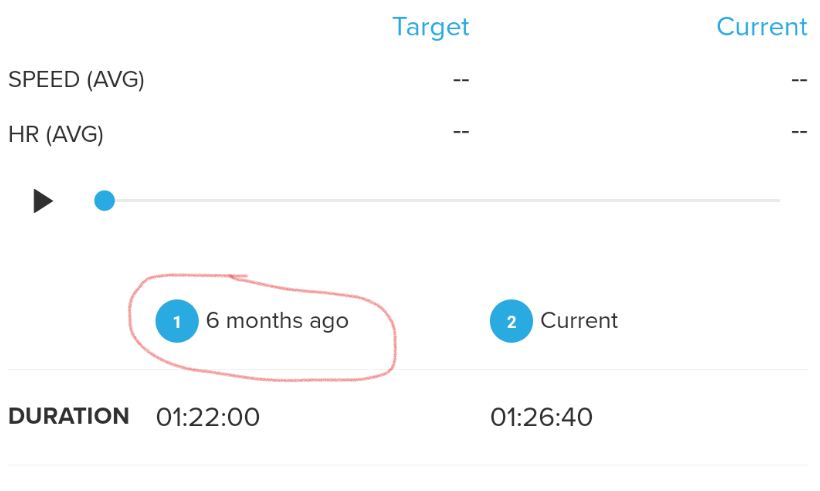Select the blue number 2 badge

[511, 321]
